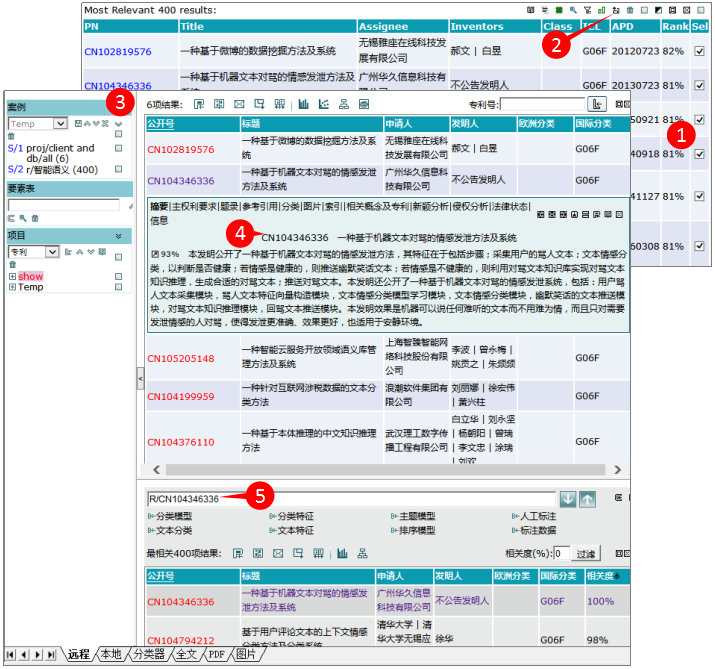Click the hierarchy tree icon in 6项结果 toolbar
Viewport: 715px width, 669px height.
[x=344, y=104]
